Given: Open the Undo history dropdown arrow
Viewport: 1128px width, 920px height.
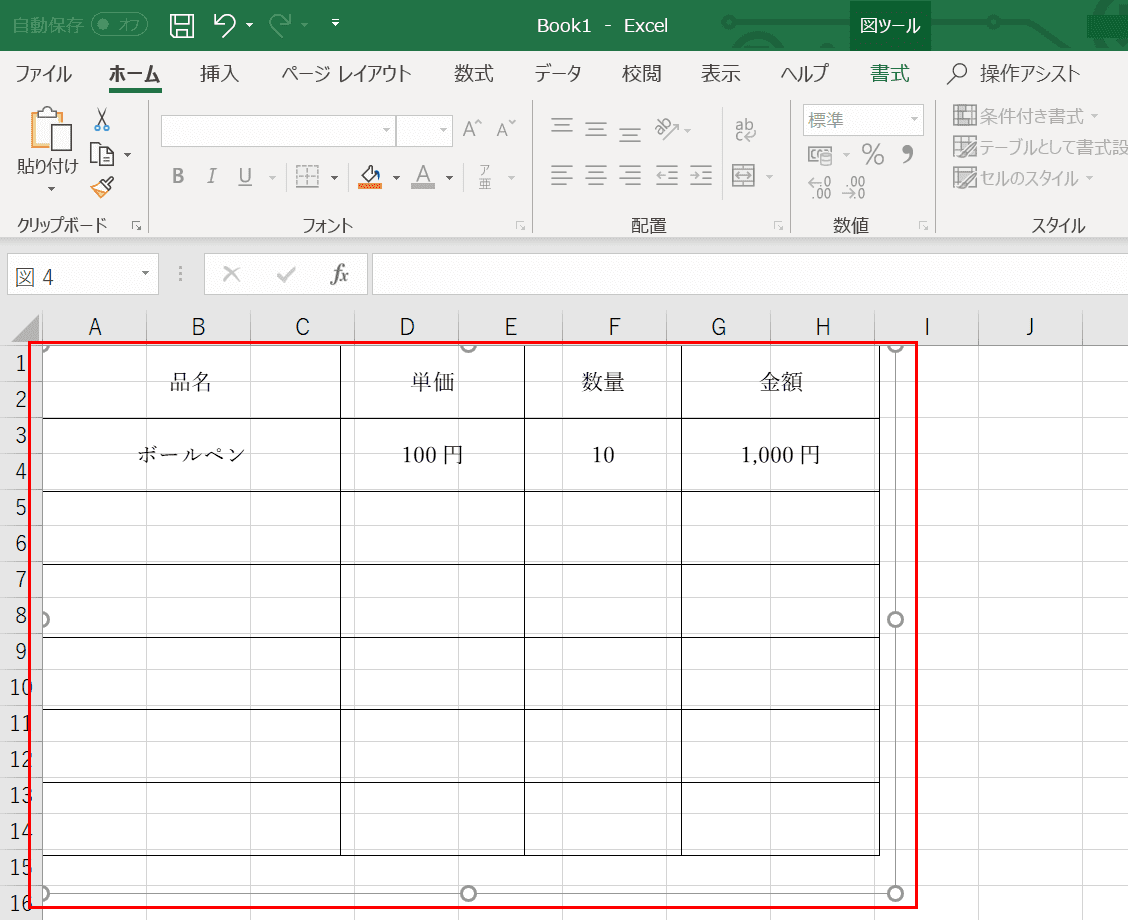Looking at the screenshot, I should pos(250,26).
